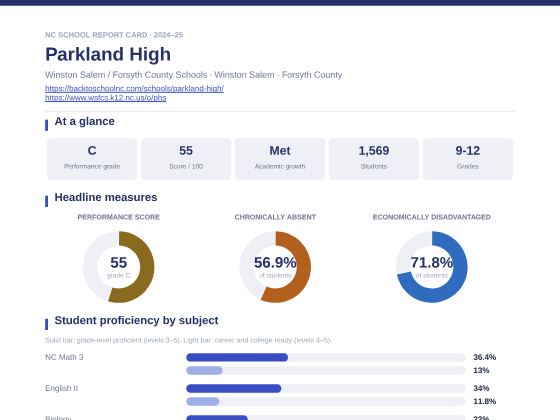
Task: Click the Performance Score donut chart
Action: [x=119, y=267]
